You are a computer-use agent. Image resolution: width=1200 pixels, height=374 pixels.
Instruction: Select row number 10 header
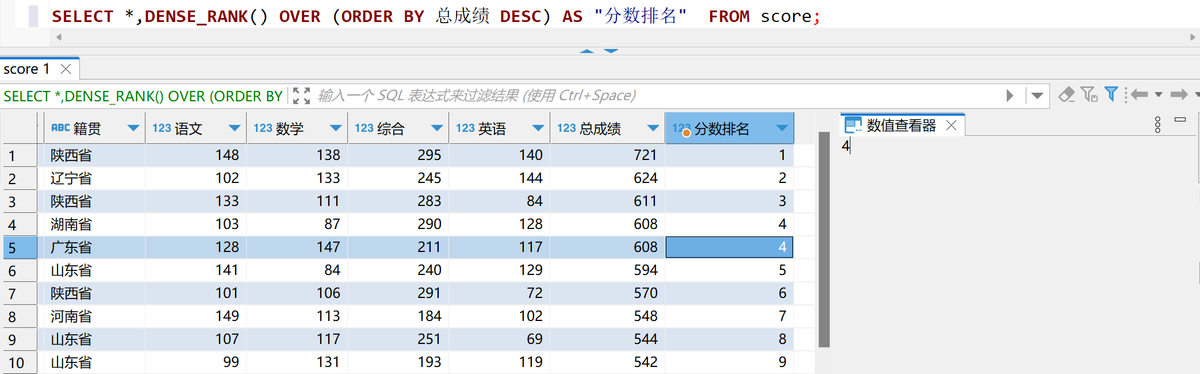[20, 362]
